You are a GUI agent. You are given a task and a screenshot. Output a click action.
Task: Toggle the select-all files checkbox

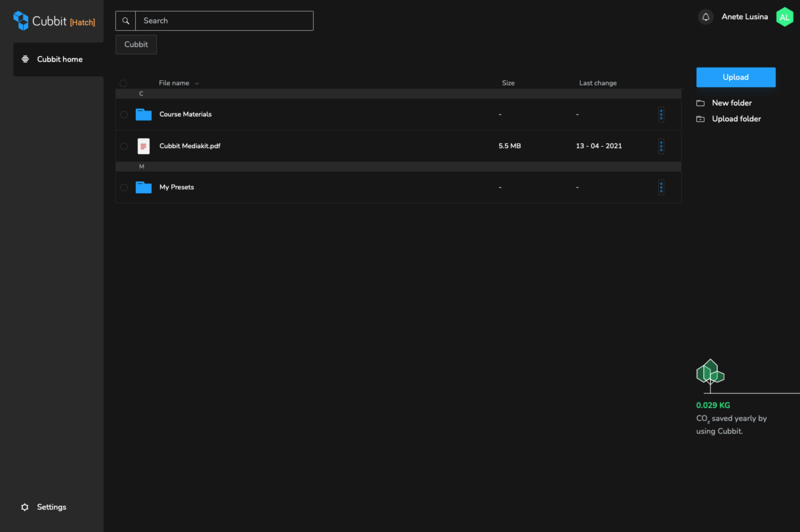pyautogui.click(x=123, y=83)
